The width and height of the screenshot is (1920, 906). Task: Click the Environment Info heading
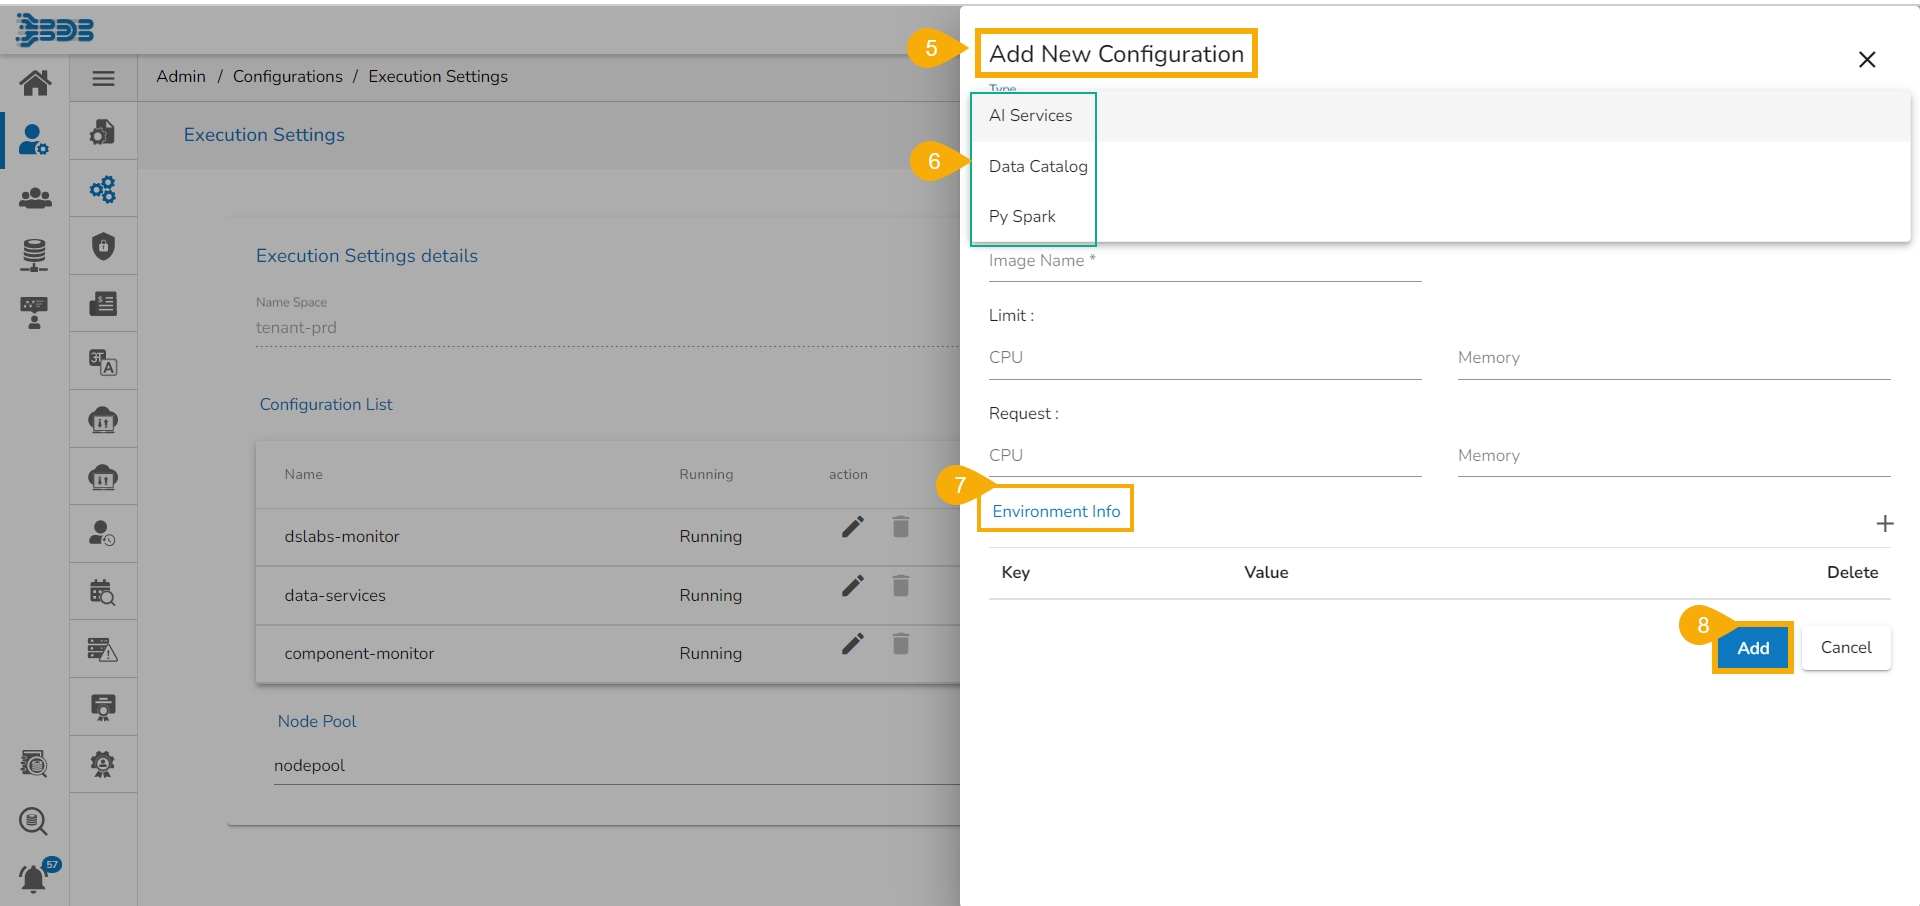click(1056, 512)
